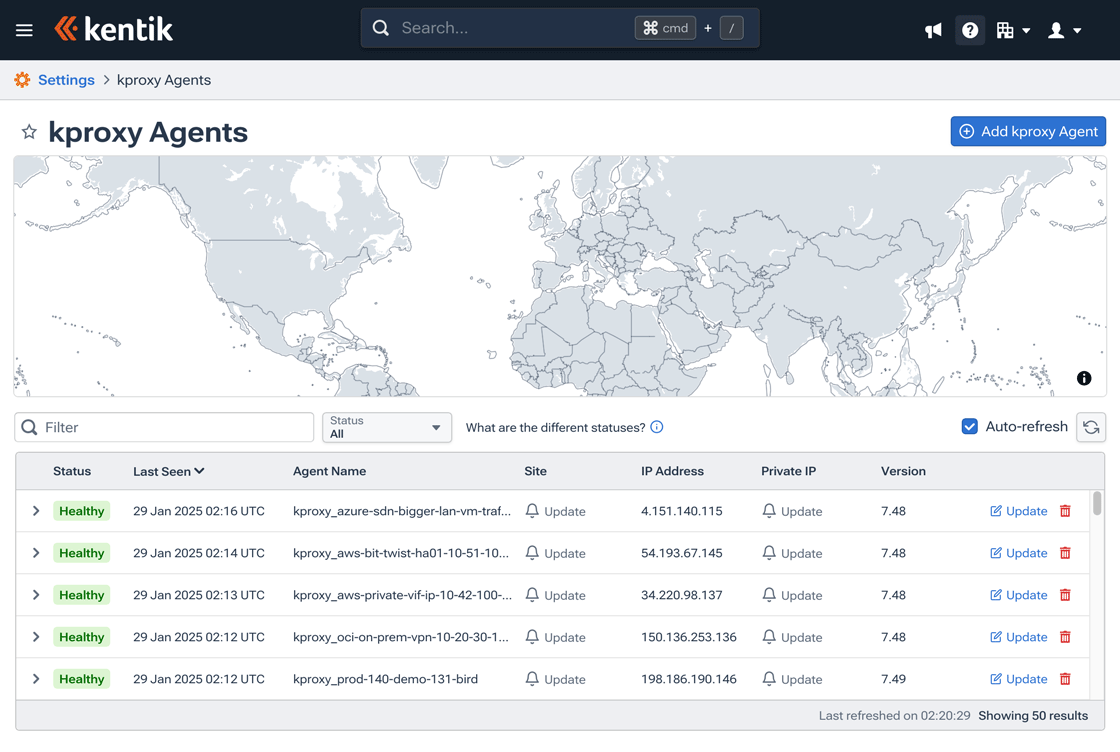Update version on the kproxy_prod agent row
The image size is (1120, 752).
tap(1018, 678)
